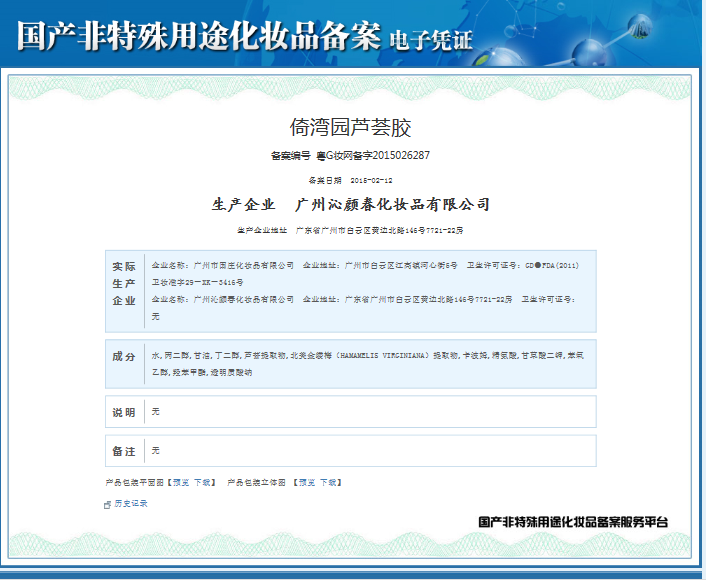Click the 国产非特殊用途化妆品备案 header title

pos(199,37)
